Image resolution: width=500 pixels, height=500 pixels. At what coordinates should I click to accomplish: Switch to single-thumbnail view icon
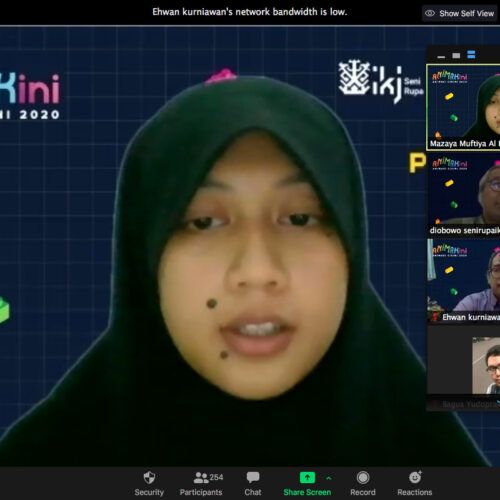pos(456,55)
